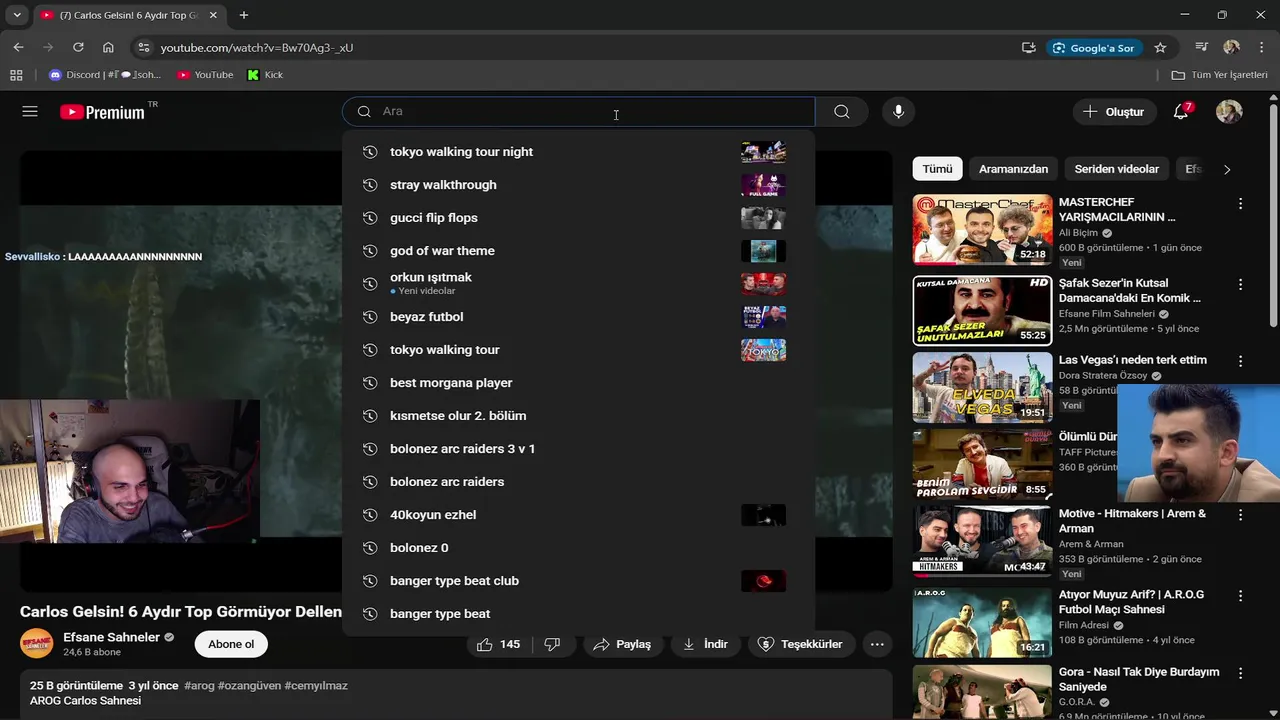Open the YouTube bookmark in bookmarks bar

click(205, 75)
